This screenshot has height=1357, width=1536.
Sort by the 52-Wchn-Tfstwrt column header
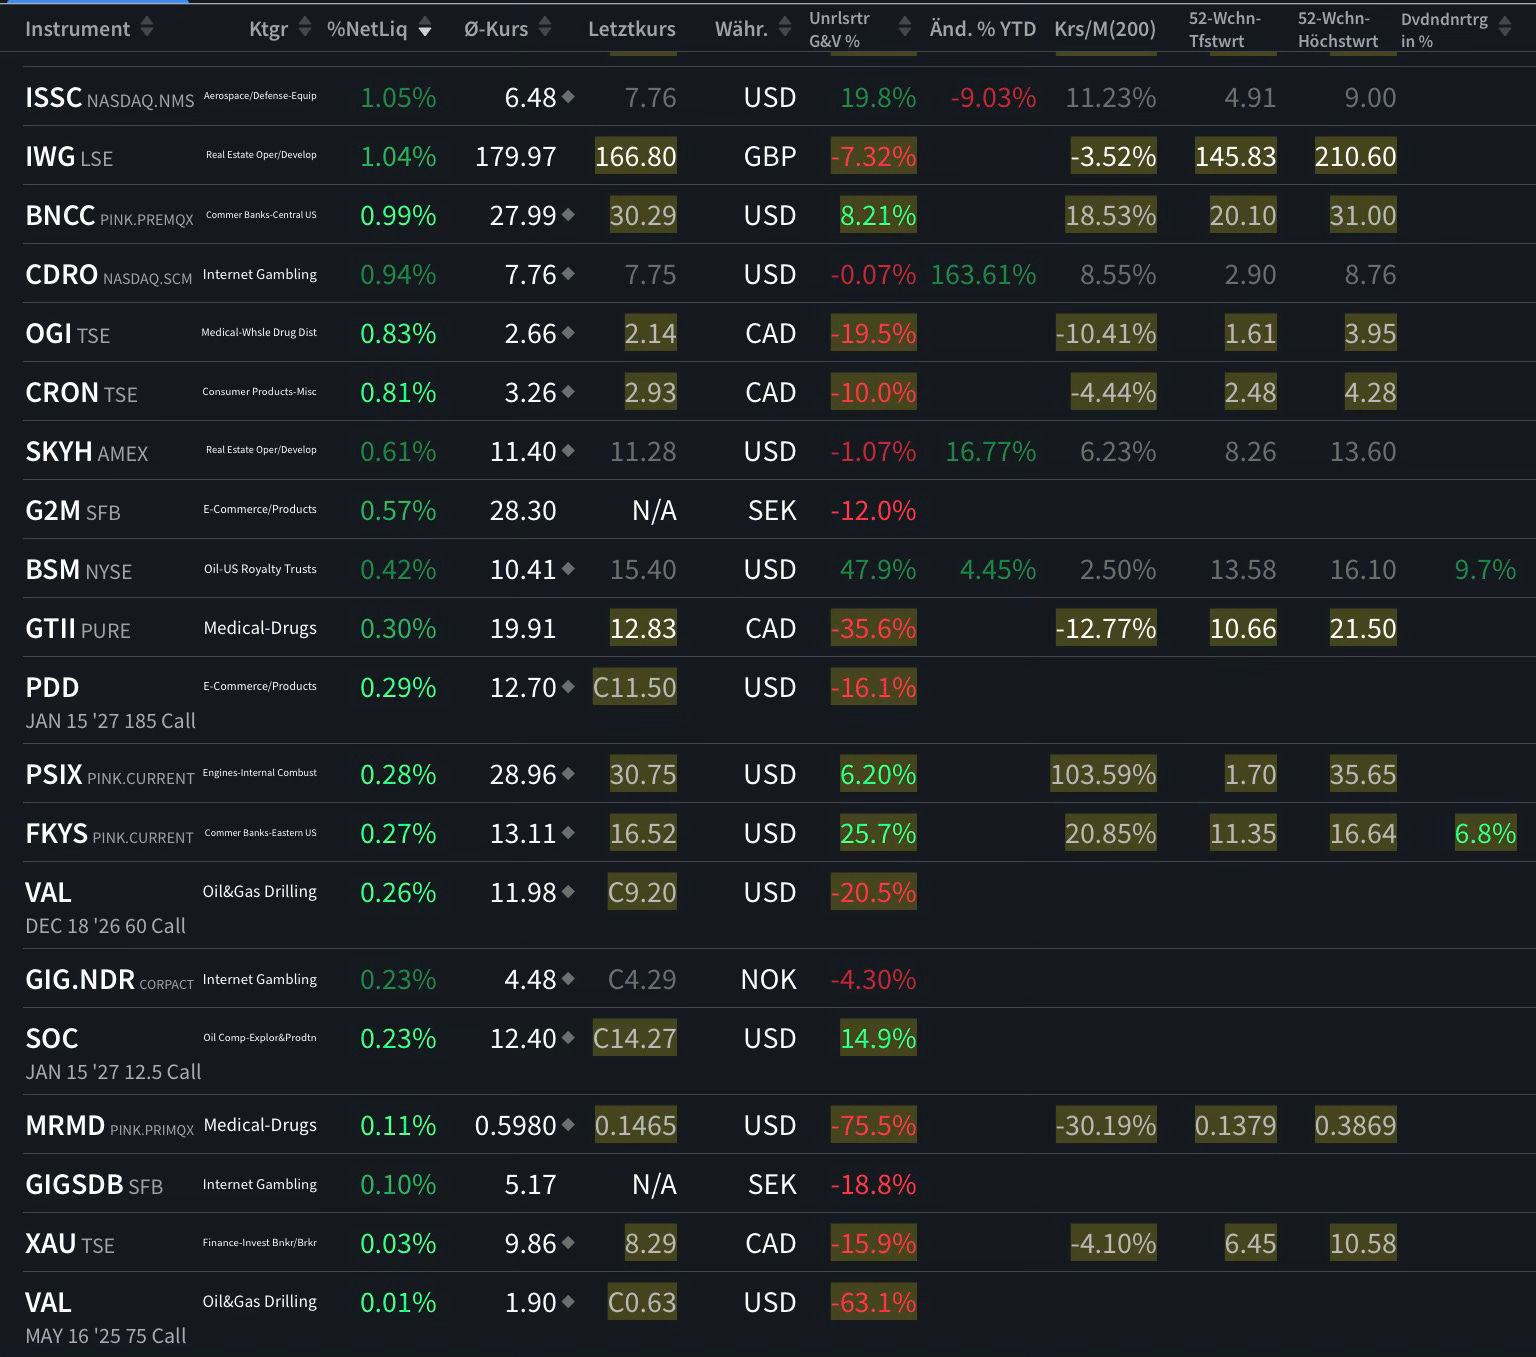click(x=1225, y=29)
